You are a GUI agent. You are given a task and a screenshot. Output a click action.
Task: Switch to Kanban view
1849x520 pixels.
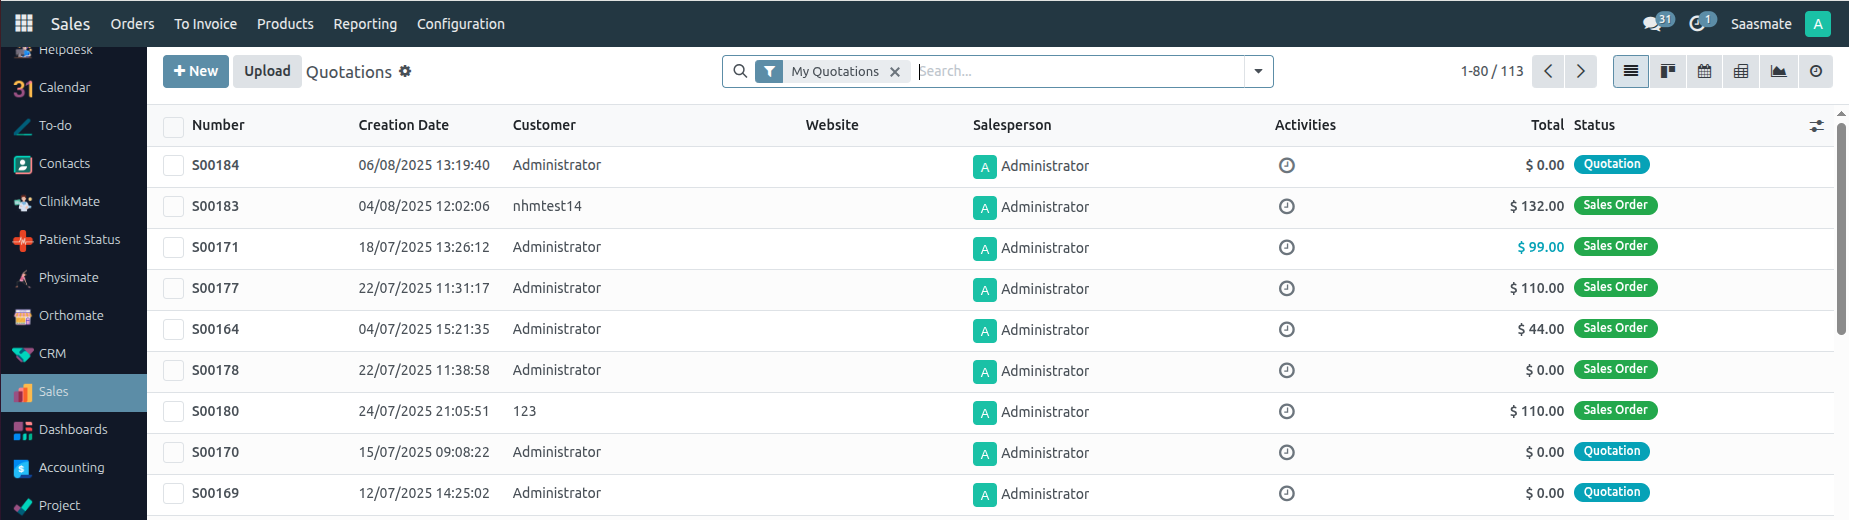(1667, 71)
